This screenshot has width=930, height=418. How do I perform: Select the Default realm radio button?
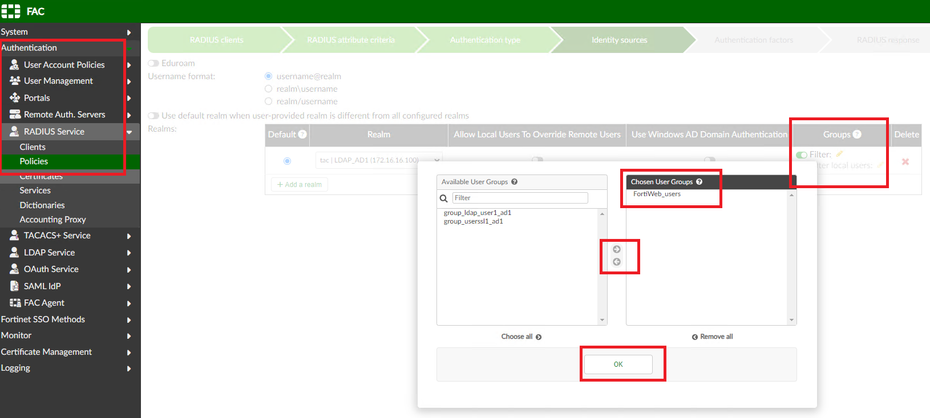tap(288, 161)
